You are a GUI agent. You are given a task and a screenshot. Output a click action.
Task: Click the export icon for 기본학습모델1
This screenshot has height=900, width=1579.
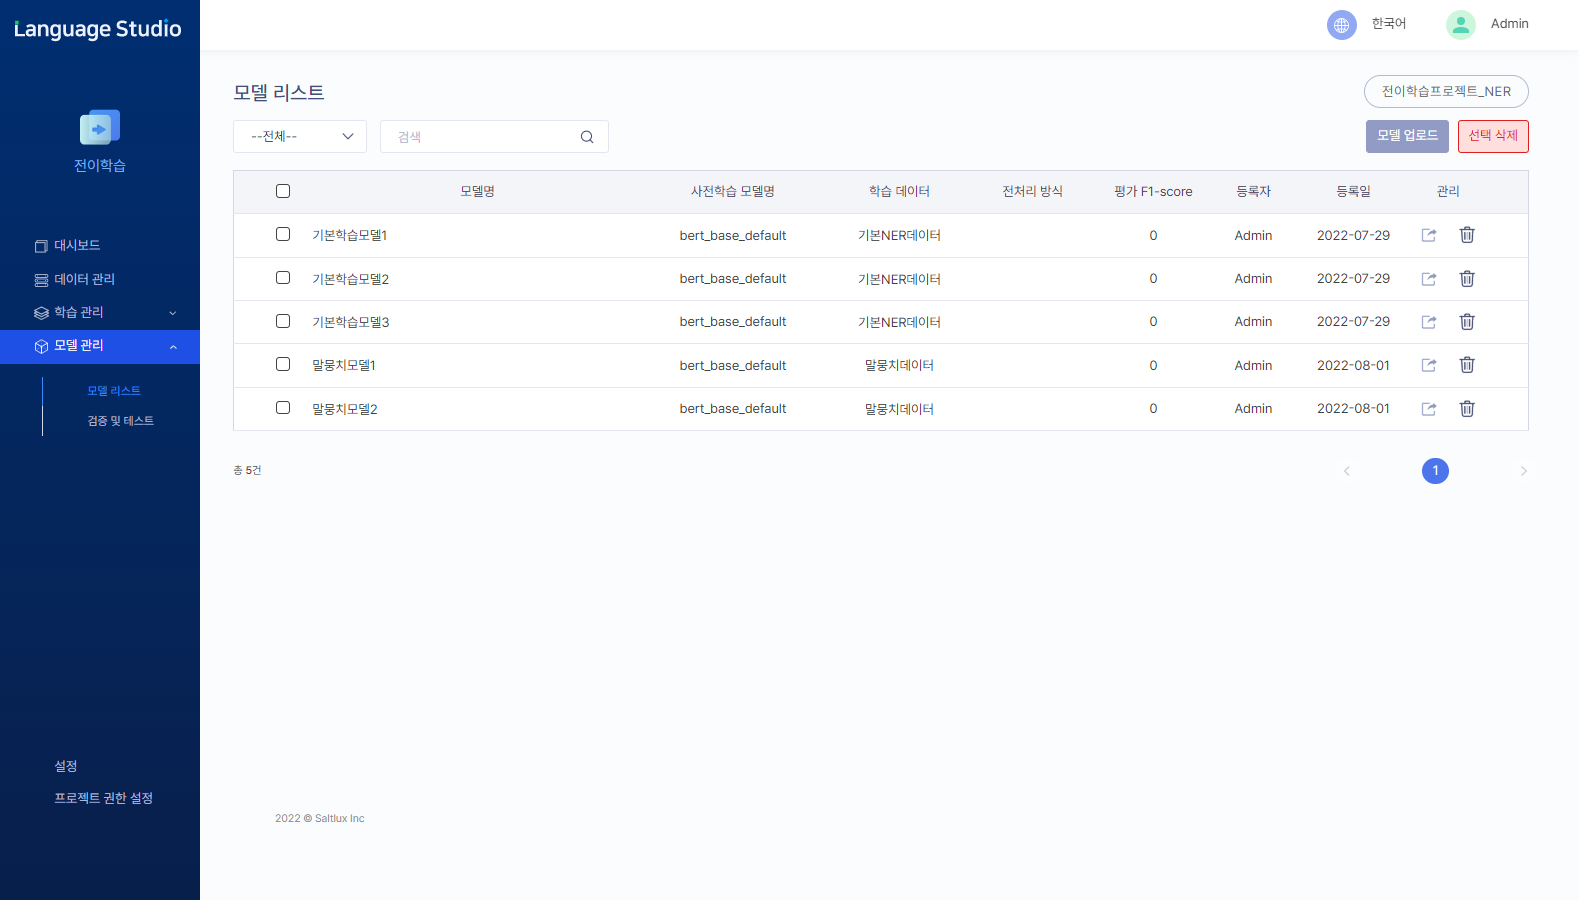1429,235
